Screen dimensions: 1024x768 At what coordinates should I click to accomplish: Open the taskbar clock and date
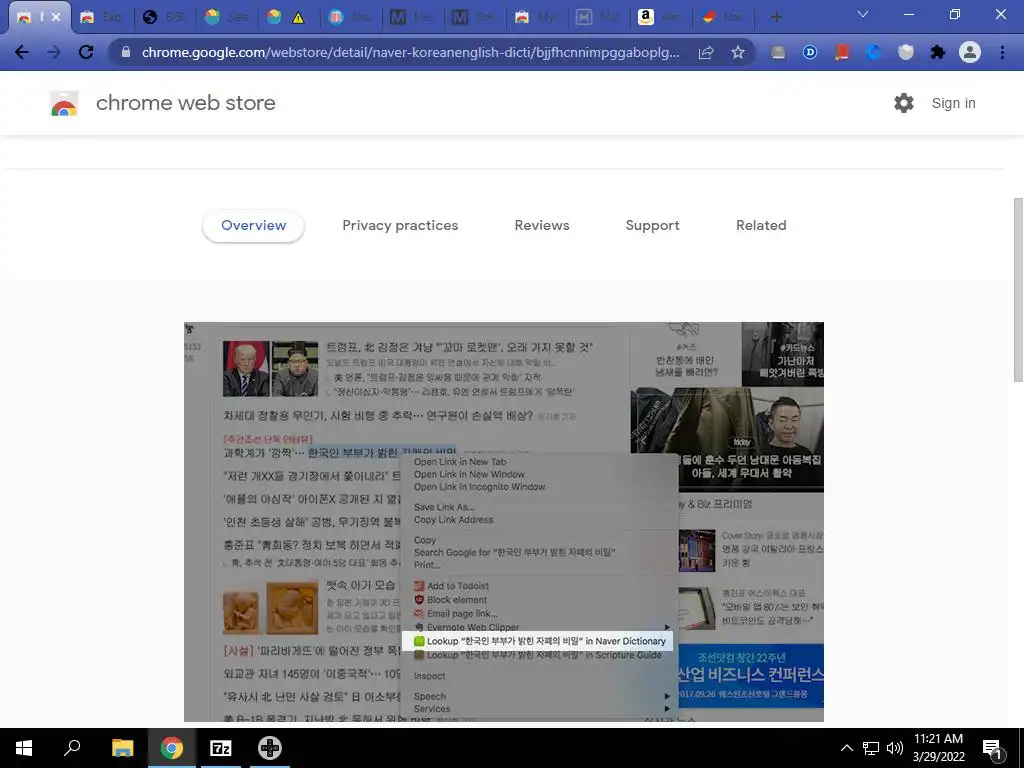tap(938, 748)
